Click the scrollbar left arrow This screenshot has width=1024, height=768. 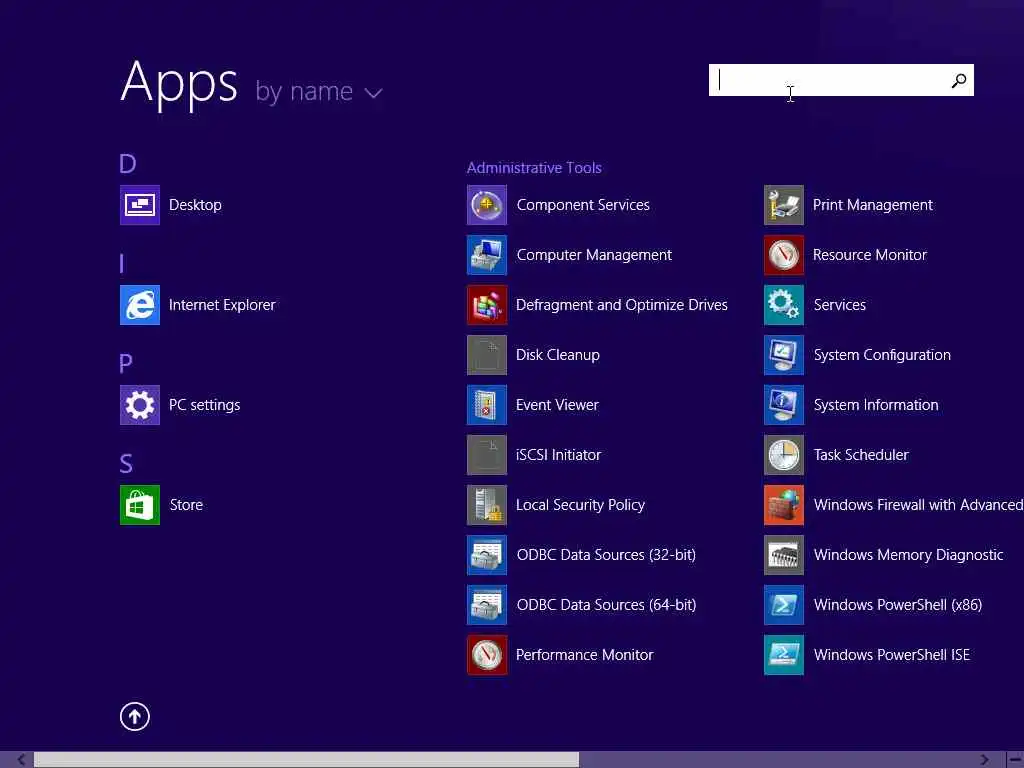[21, 760]
